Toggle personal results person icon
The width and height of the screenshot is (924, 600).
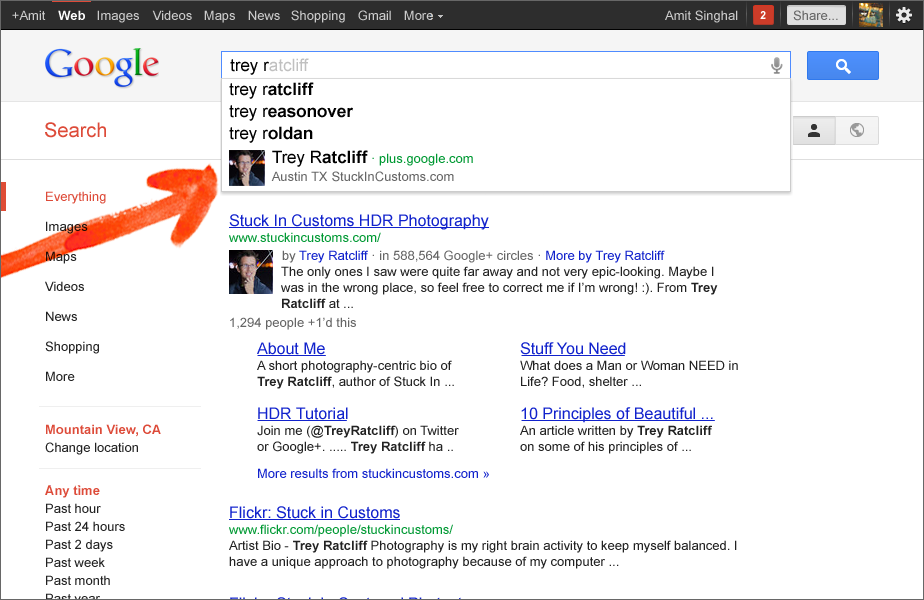[814, 130]
